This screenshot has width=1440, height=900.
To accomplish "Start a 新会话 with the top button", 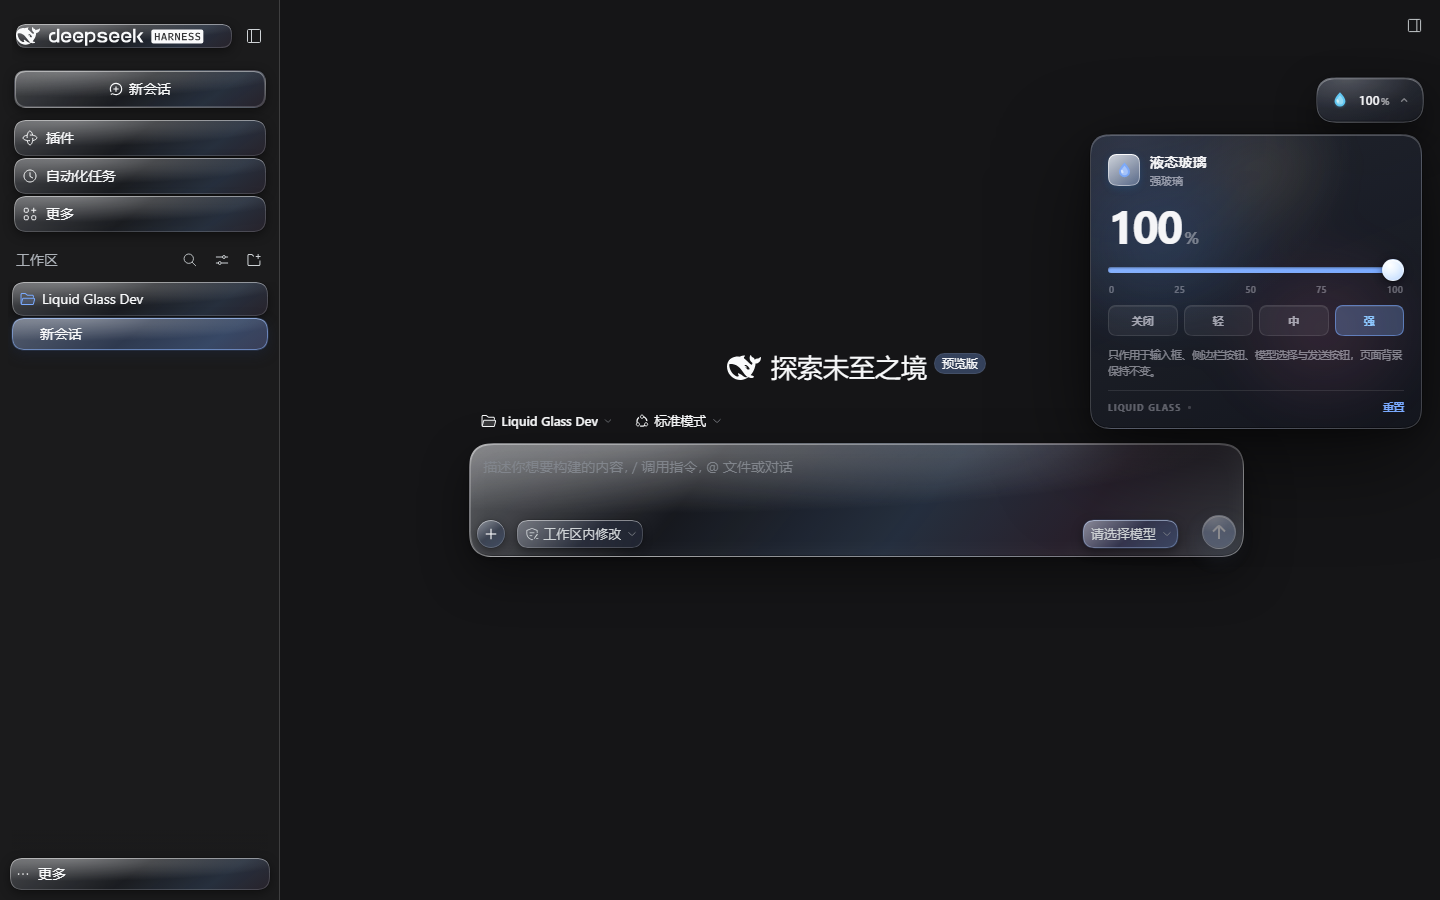I will click(x=140, y=89).
